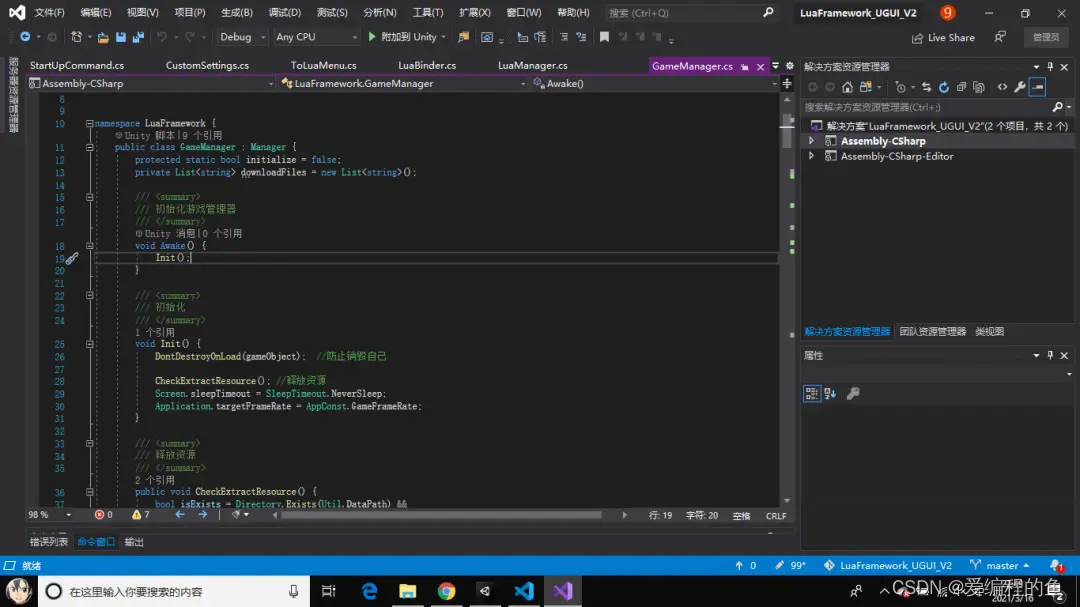The width and height of the screenshot is (1080, 607).
Task: Open Solution Explorer properties via wrench icon
Action: click(1019, 87)
